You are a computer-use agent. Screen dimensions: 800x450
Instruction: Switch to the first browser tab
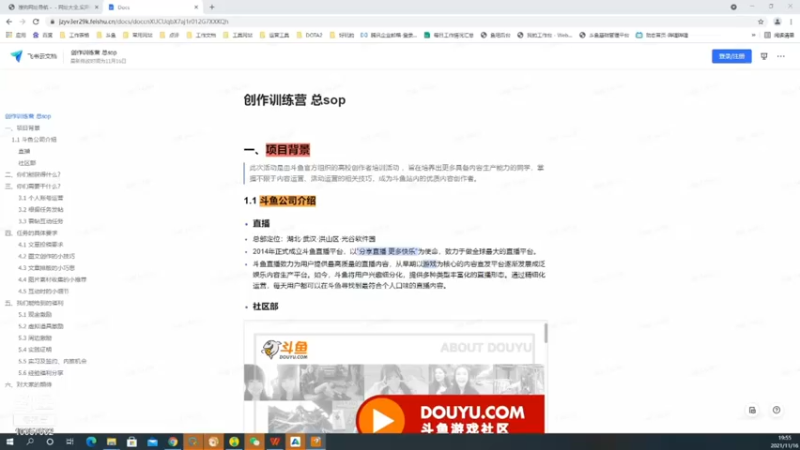point(53,7)
